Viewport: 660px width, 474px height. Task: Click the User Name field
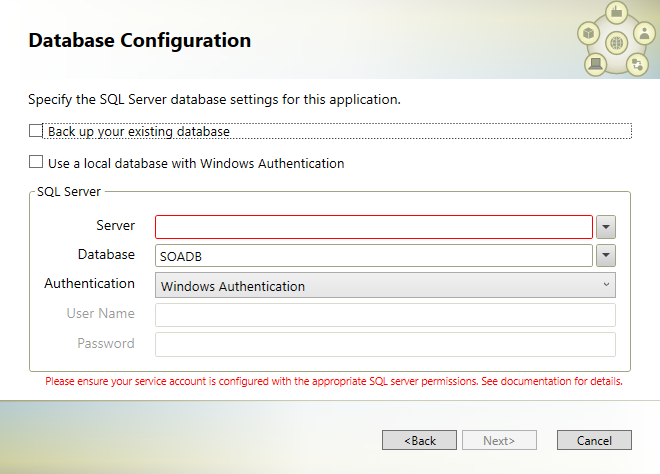click(x=385, y=315)
